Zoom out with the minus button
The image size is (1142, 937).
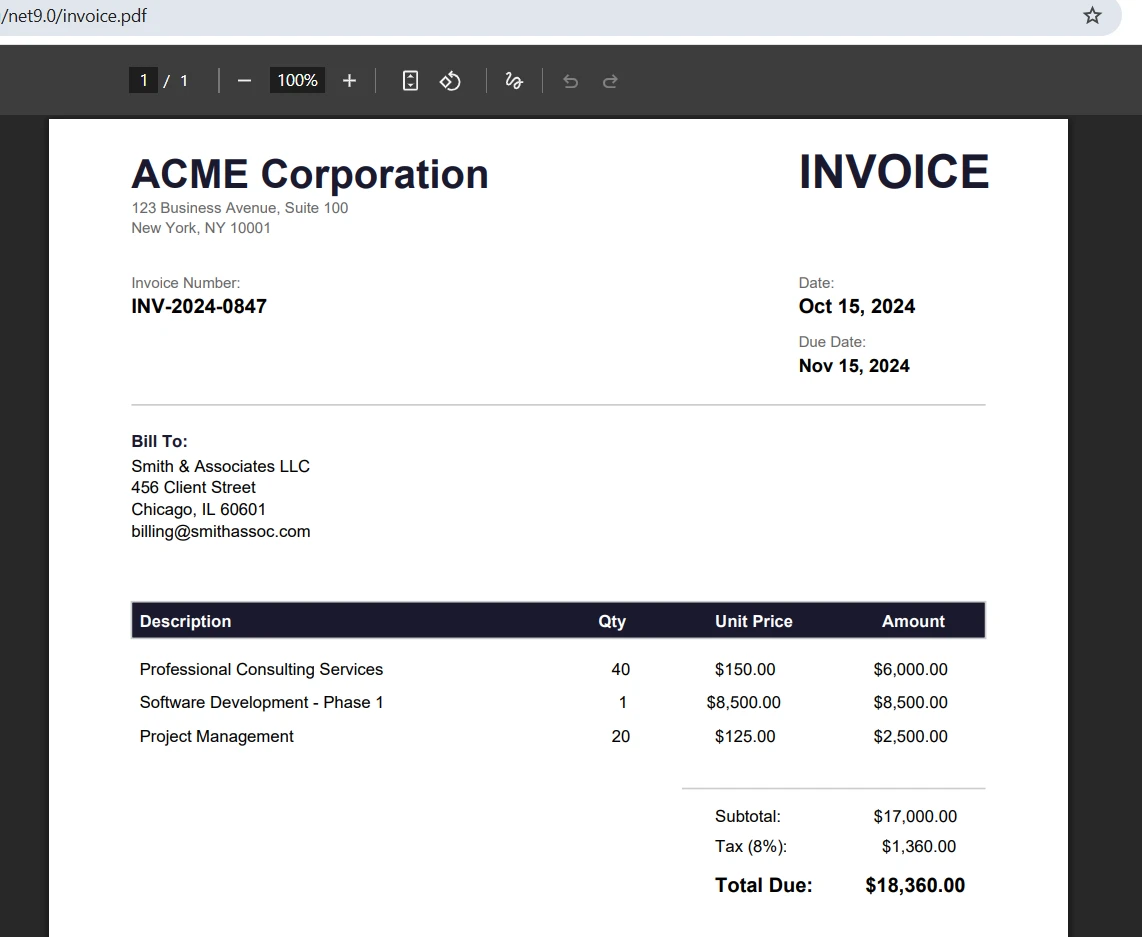point(244,81)
